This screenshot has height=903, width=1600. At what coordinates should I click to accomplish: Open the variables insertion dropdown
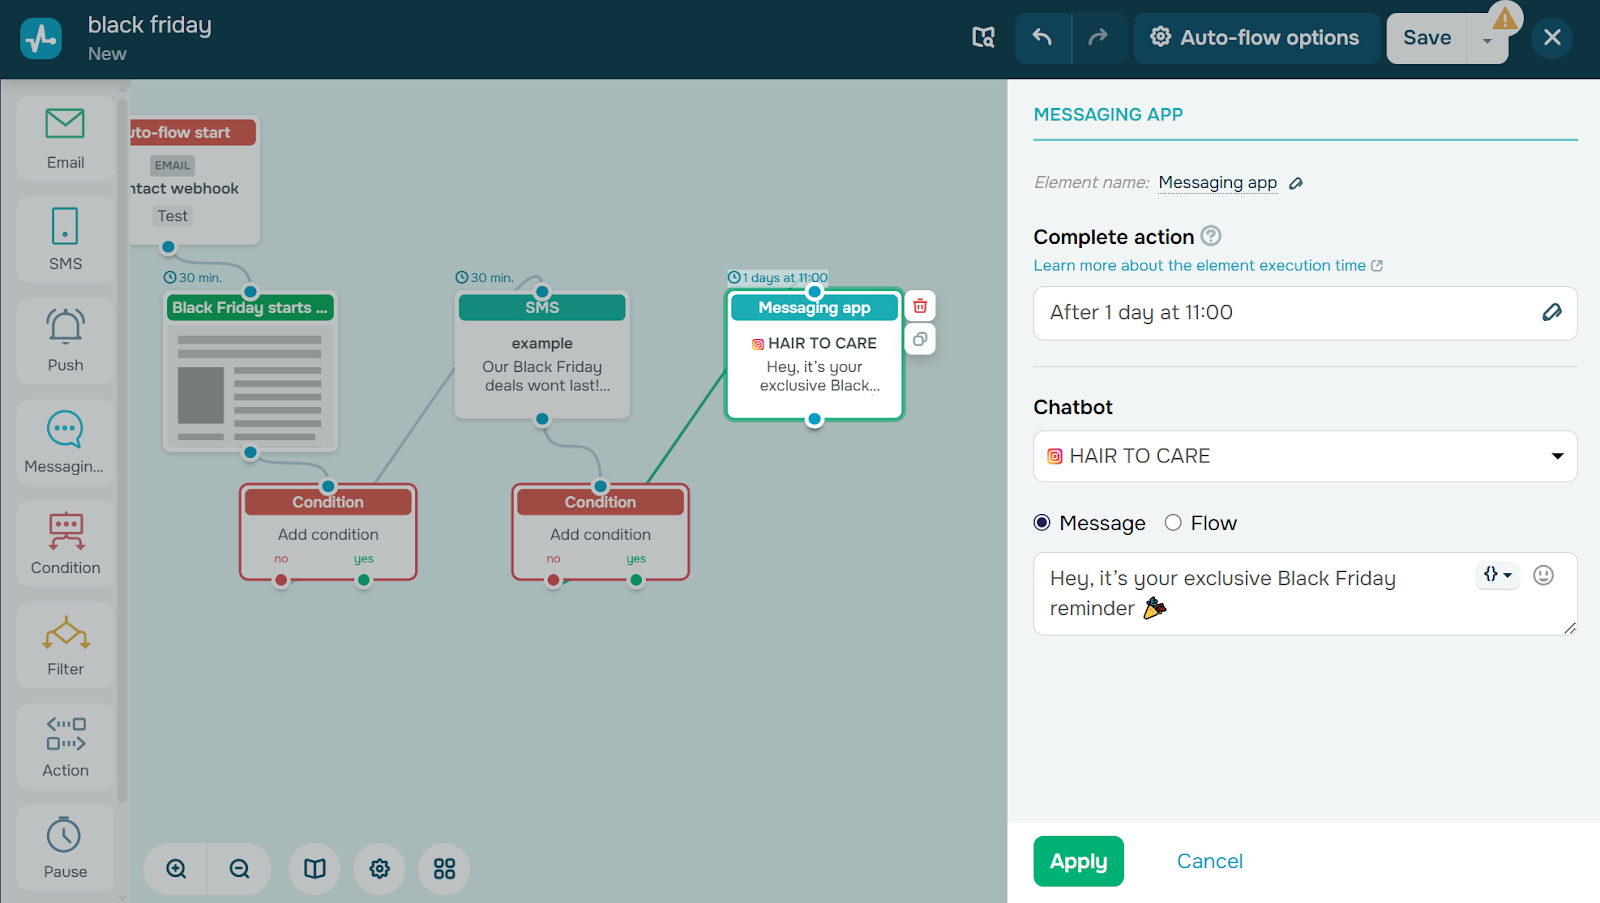1496,575
